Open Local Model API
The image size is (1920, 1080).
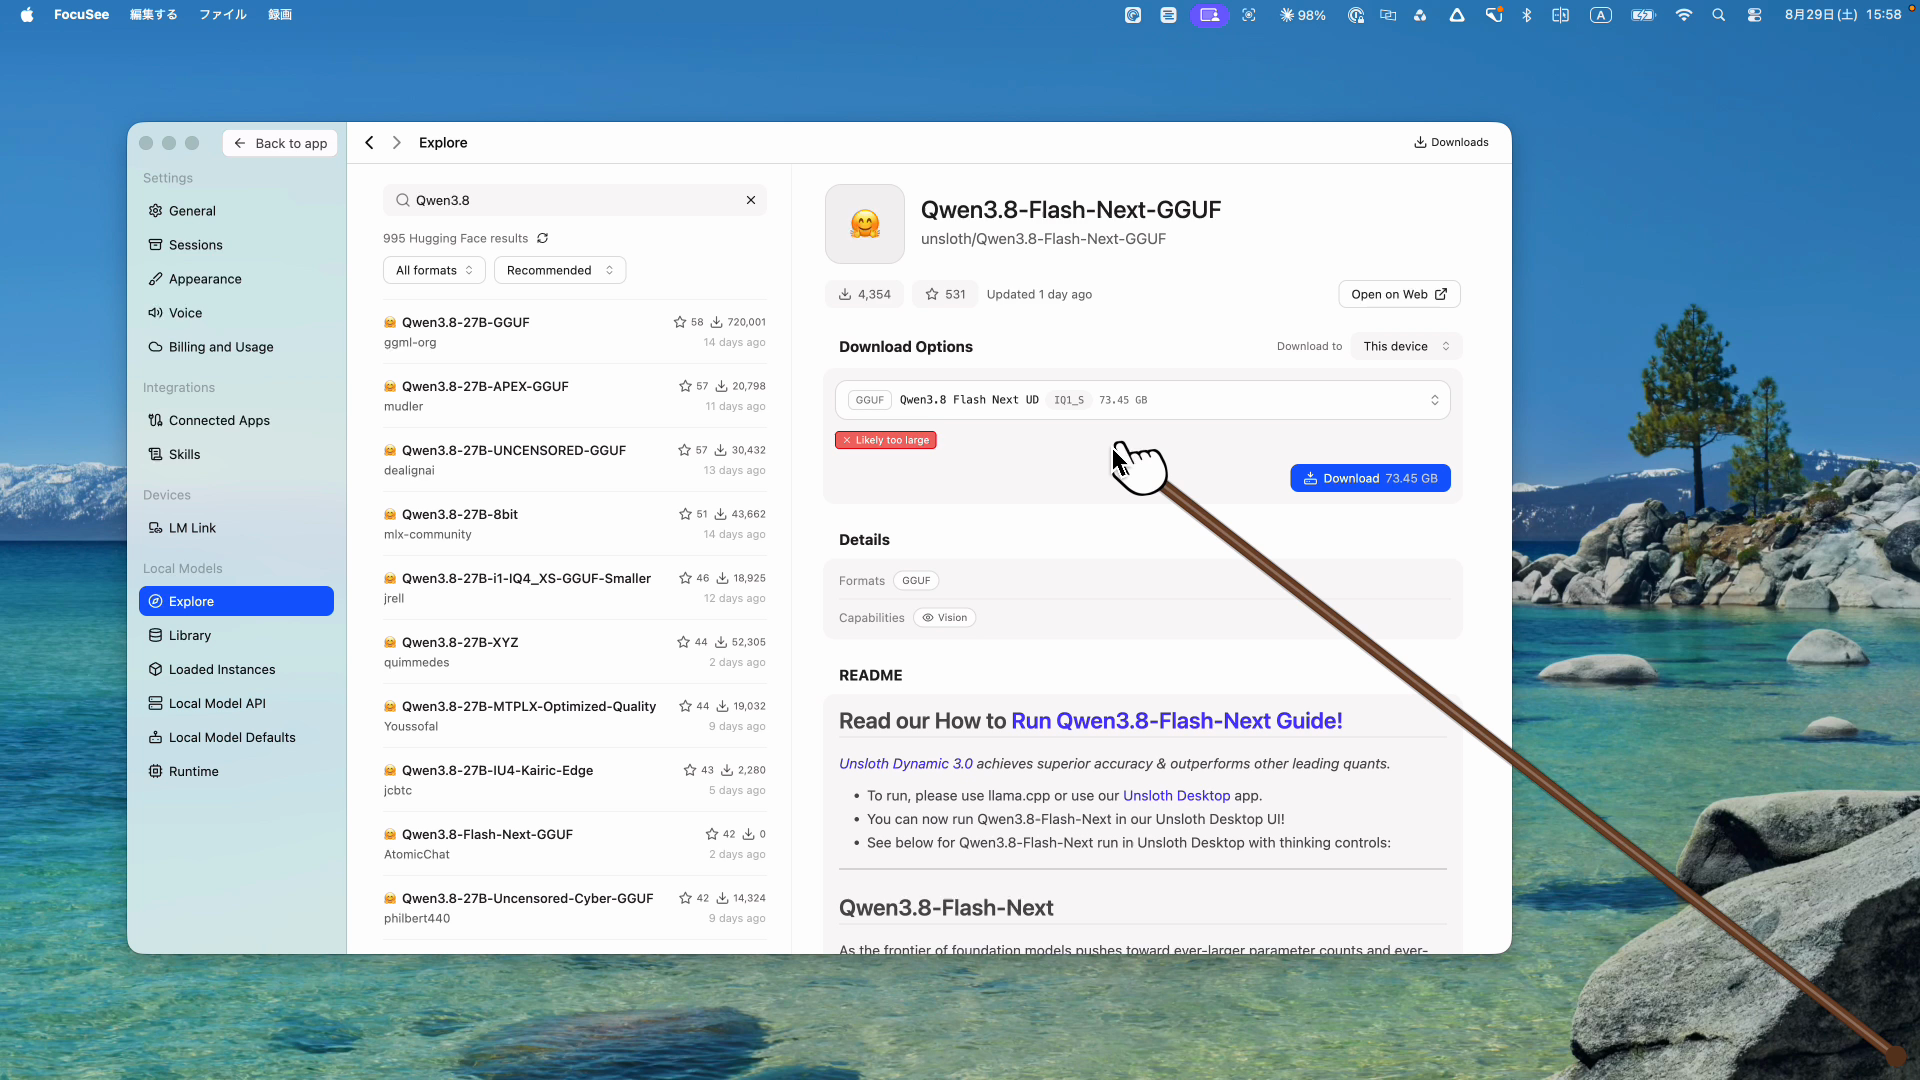click(236, 703)
